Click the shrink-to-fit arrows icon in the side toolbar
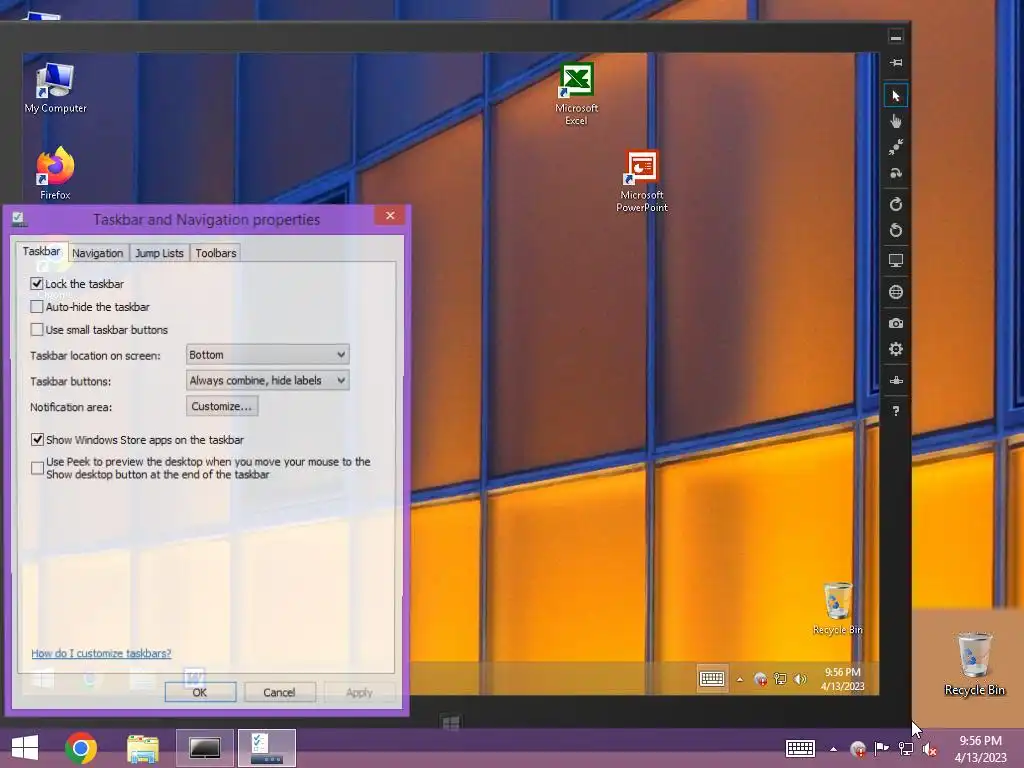Viewport: 1024px width, 768px height. pos(895,147)
